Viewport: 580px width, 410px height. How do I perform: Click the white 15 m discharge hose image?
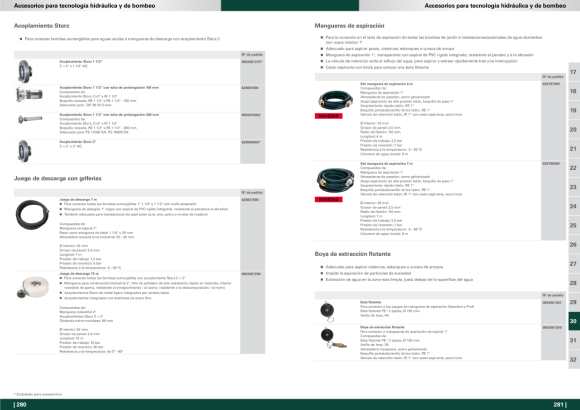pyautogui.click(x=33, y=287)
